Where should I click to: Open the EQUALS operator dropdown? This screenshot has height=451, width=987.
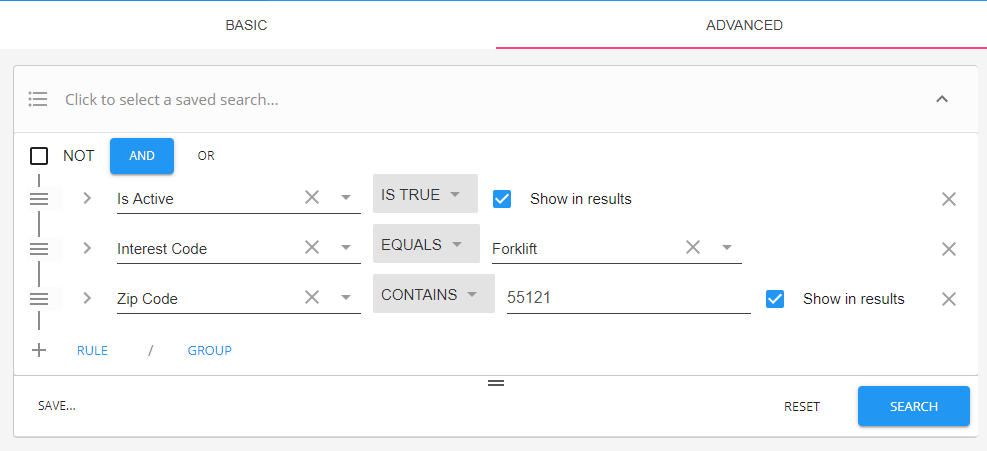click(420, 245)
